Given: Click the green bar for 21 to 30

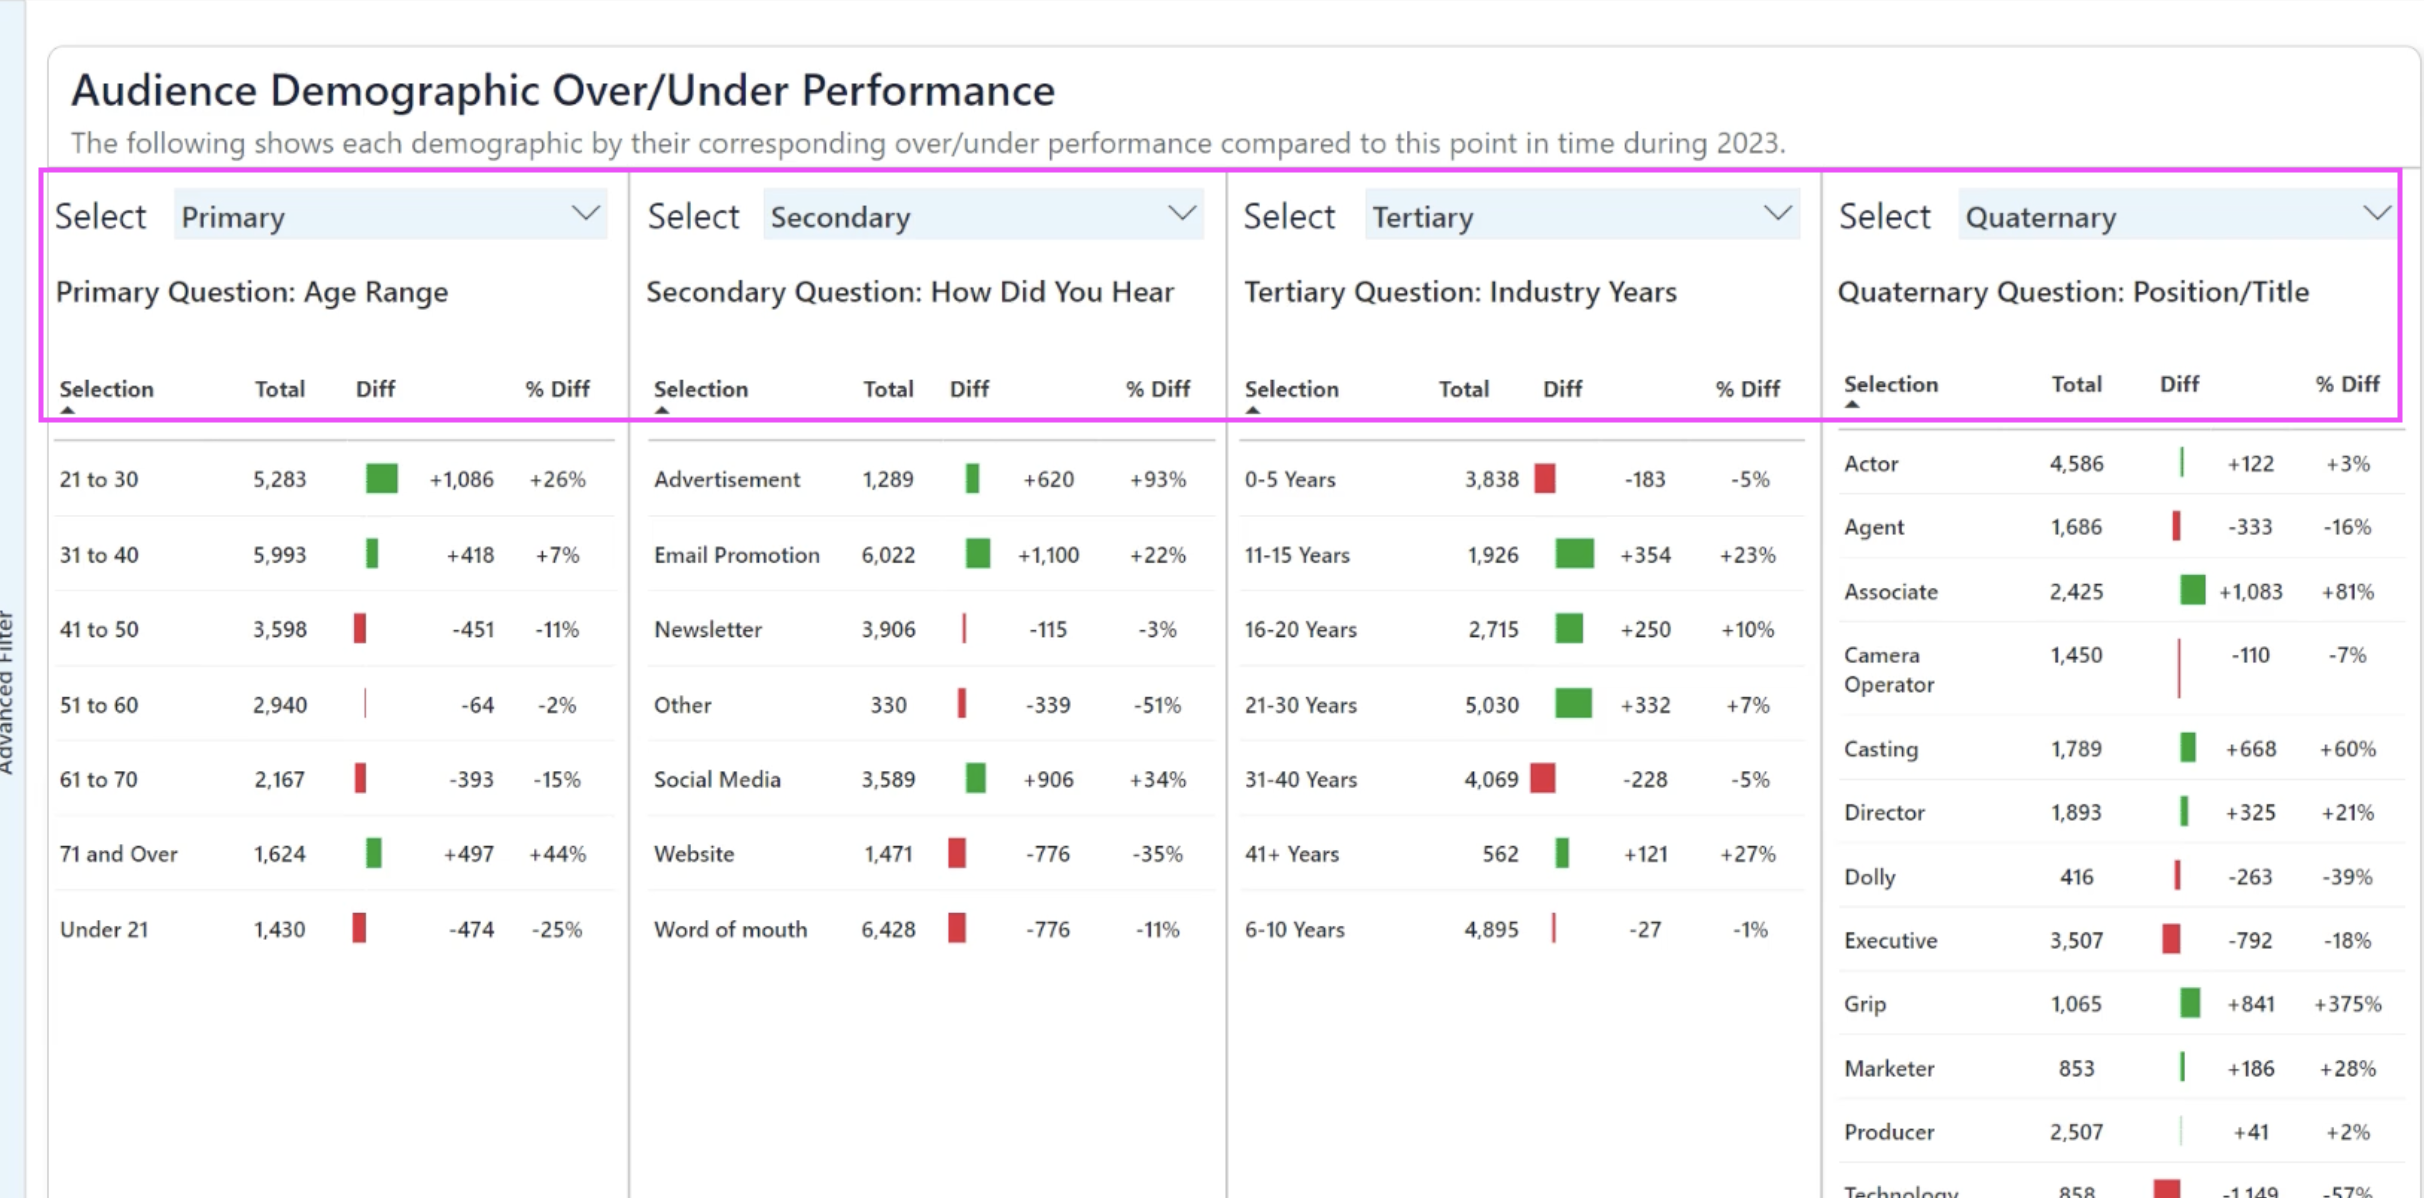Looking at the screenshot, I should (x=382, y=479).
